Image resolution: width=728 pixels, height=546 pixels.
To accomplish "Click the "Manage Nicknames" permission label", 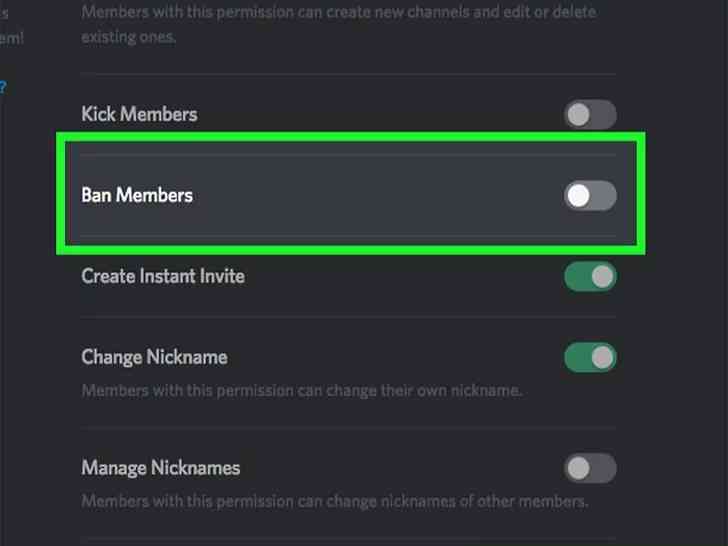I will [x=160, y=468].
